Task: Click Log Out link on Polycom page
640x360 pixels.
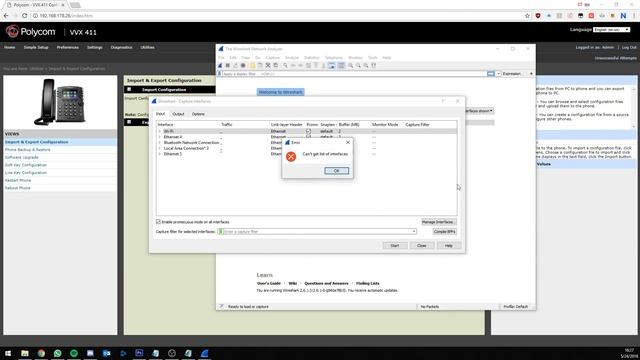Action: tap(629, 47)
